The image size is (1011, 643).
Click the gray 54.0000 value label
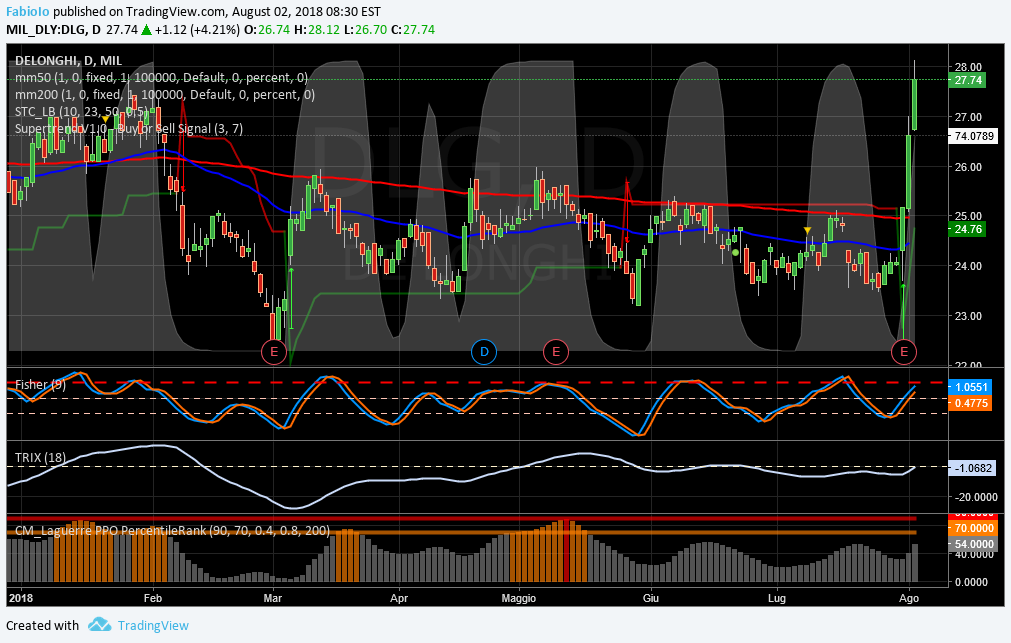click(x=974, y=544)
